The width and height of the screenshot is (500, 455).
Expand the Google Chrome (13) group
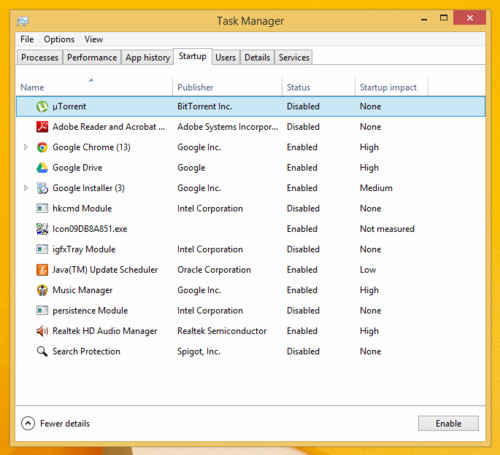point(26,147)
